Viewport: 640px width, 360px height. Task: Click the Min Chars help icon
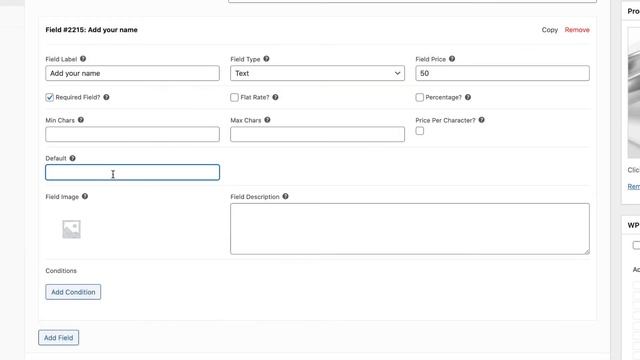(x=81, y=120)
